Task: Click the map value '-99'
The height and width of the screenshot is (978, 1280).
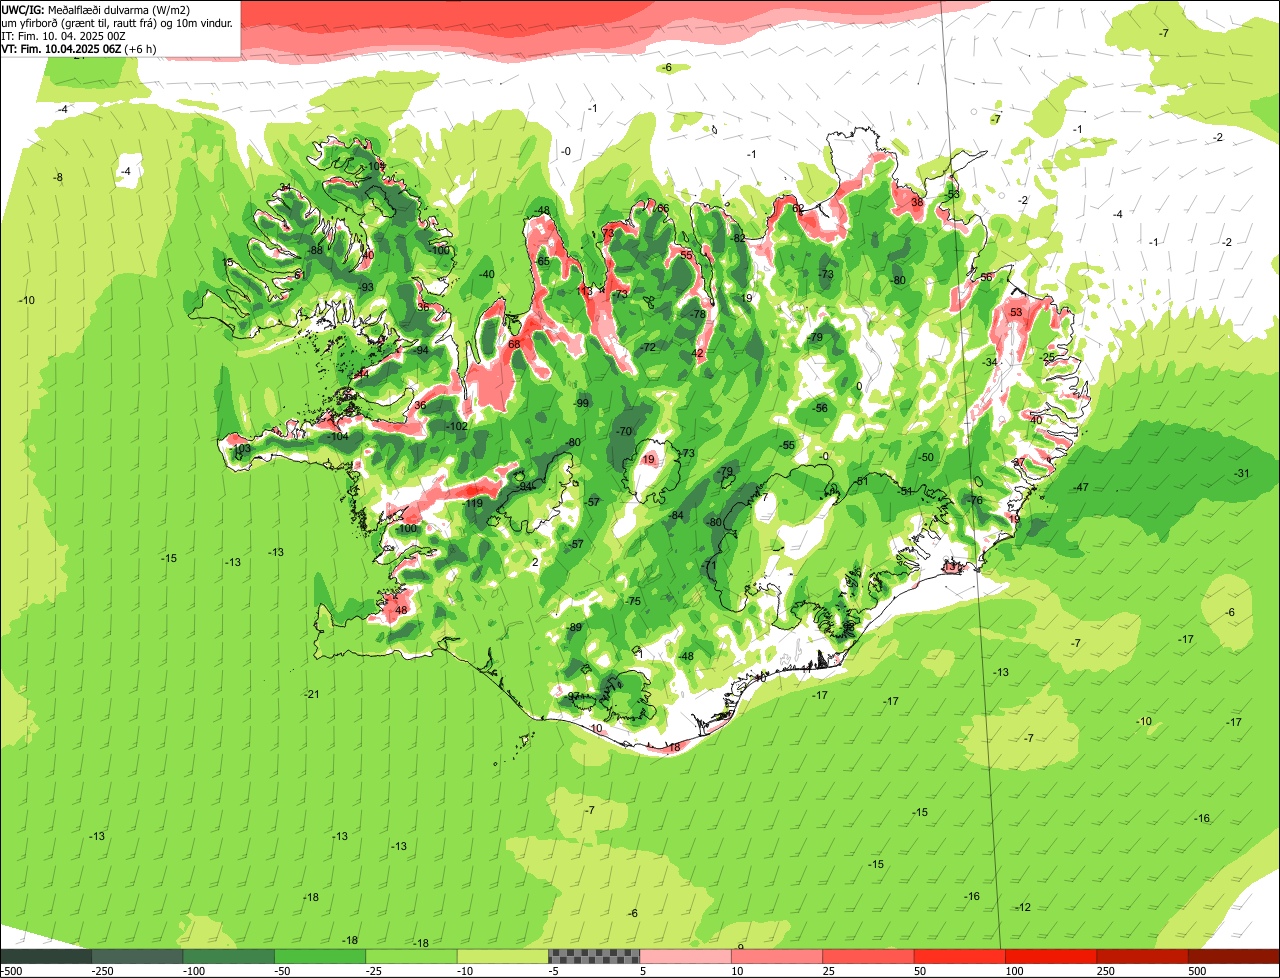Action: [581, 403]
